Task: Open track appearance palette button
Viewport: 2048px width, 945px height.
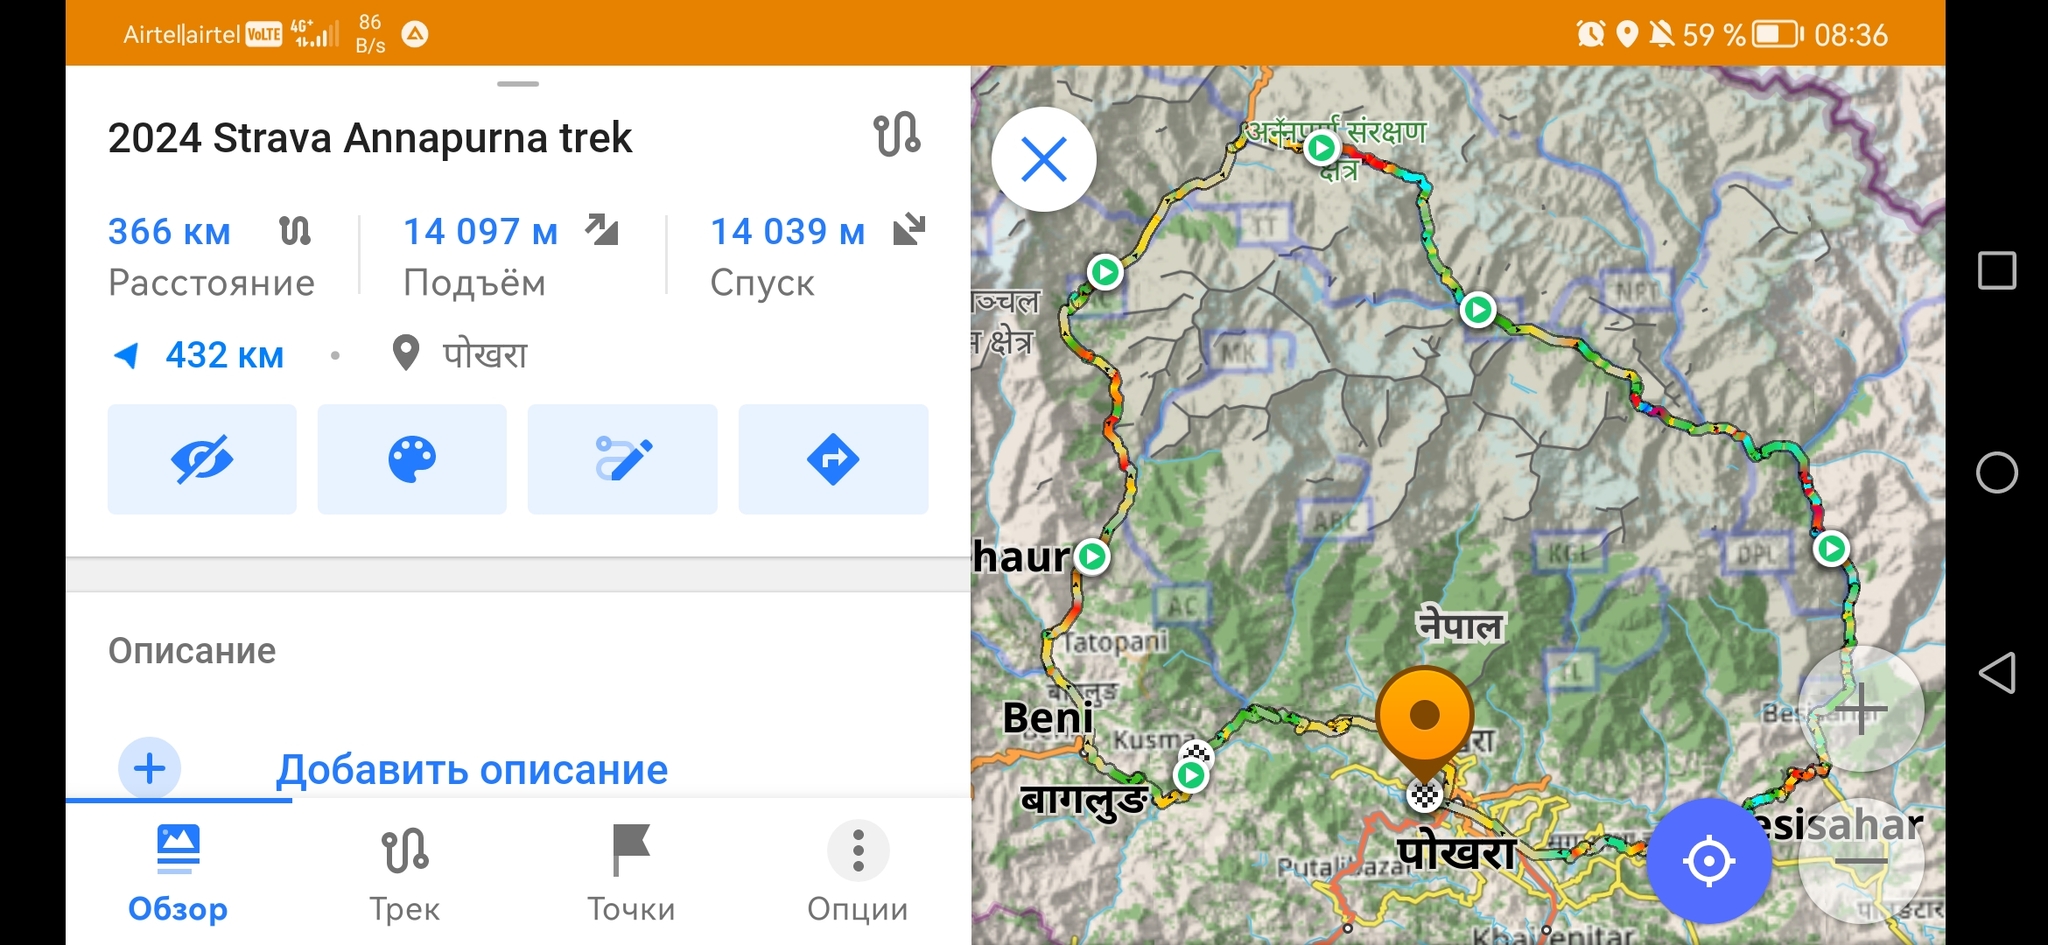Action: (412, 459)
